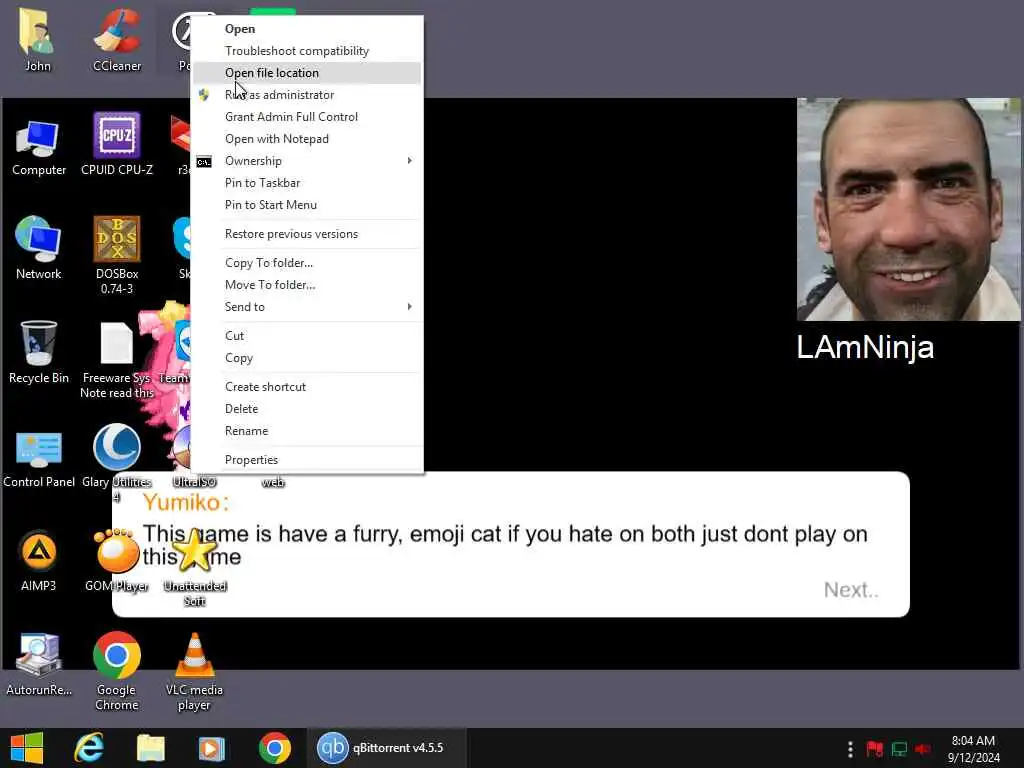Viewport: 1024px width, 768px height.
Task: Launch AutorunRe... desktop shortcut
Action: click(x=39, y=665)
